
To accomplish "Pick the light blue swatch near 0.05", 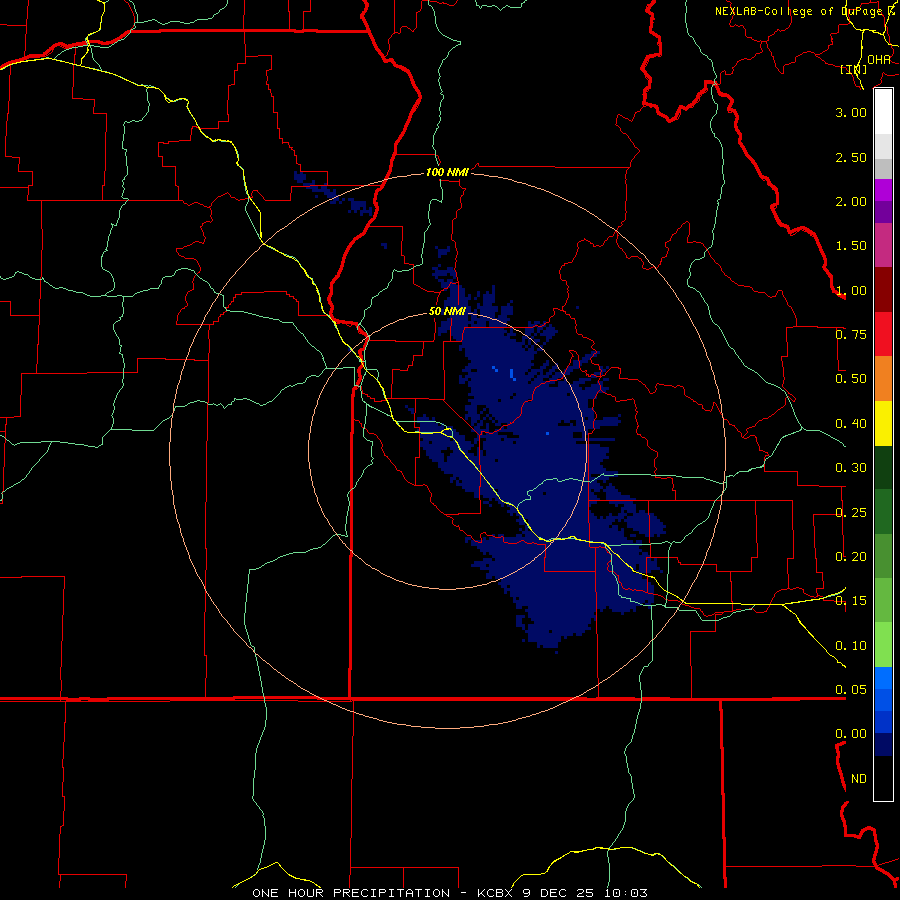I will [883, 678].
